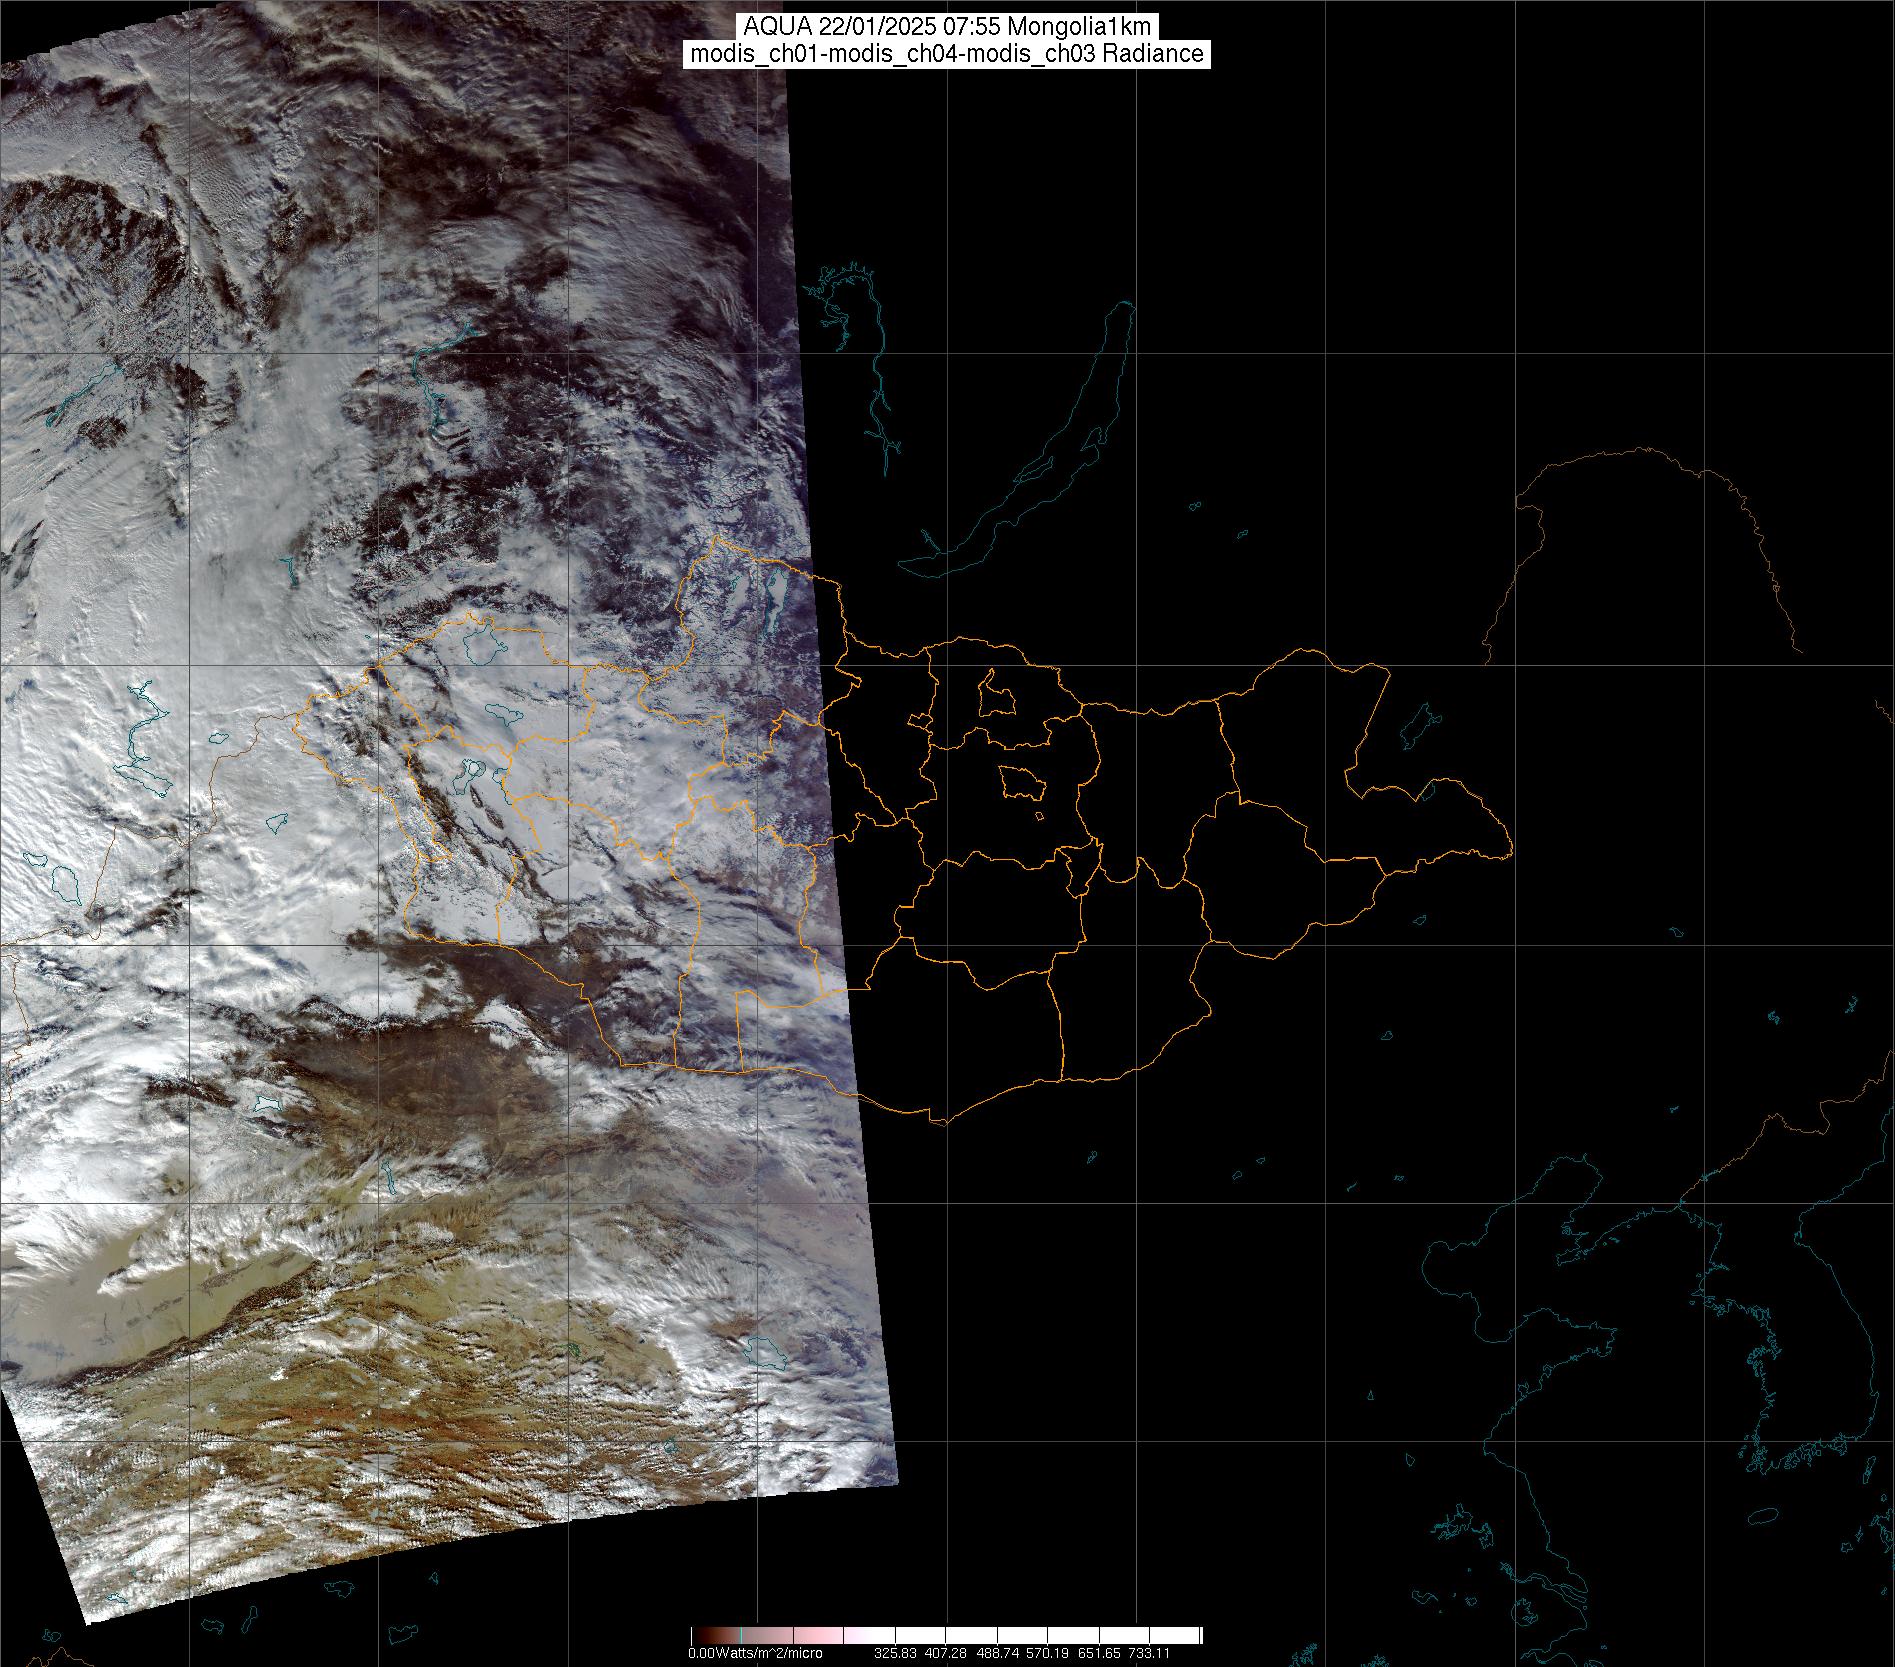Click the 325.83 colorbar tick value
This screenshot has height=1667, width=1895.
(x=894, y=1653)
